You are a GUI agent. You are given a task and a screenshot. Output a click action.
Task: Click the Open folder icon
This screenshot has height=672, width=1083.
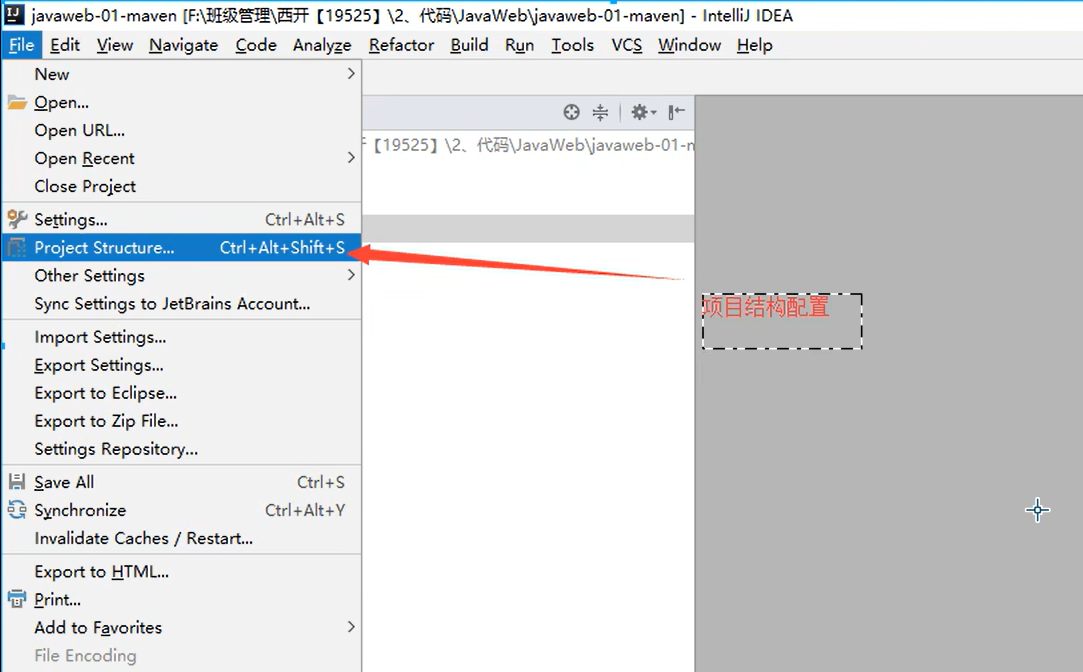point(17,103)
